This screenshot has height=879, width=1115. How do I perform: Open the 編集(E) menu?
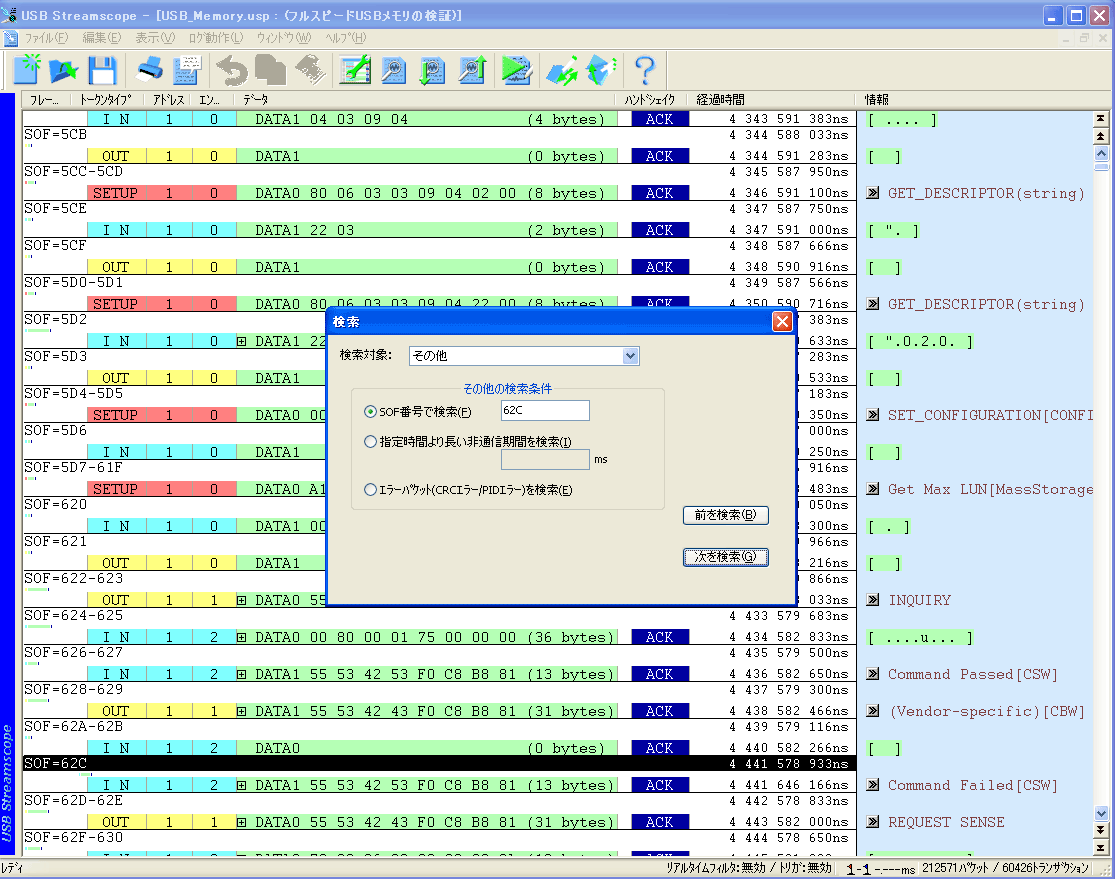click(102, 38)
